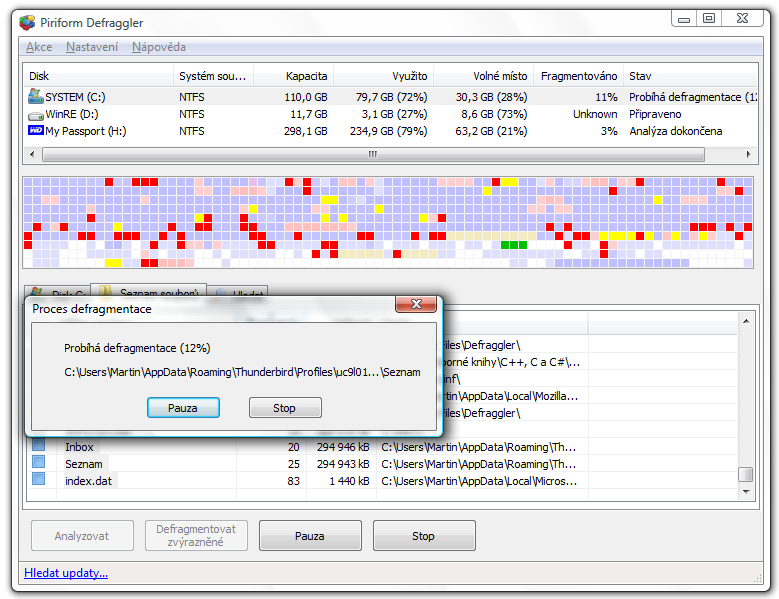Click Stop in the defragmentation dialog
779x599 pixels.
click(x=285, y=408)
